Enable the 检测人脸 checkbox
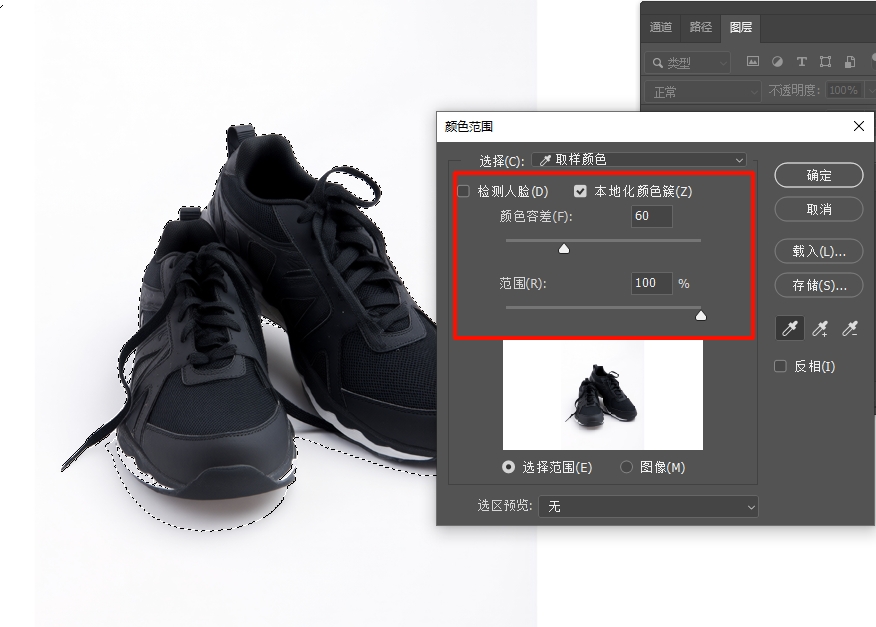This screenshot has height=627, width=876. click(463, 191)
